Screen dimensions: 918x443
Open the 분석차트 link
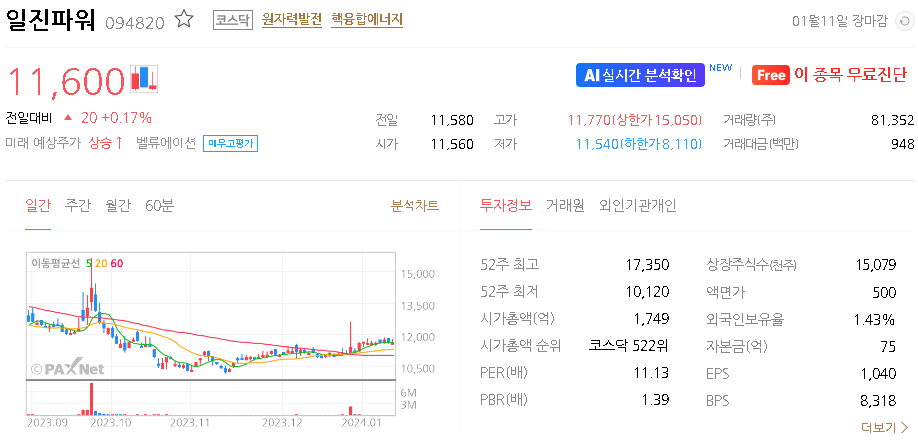(415, 206)
